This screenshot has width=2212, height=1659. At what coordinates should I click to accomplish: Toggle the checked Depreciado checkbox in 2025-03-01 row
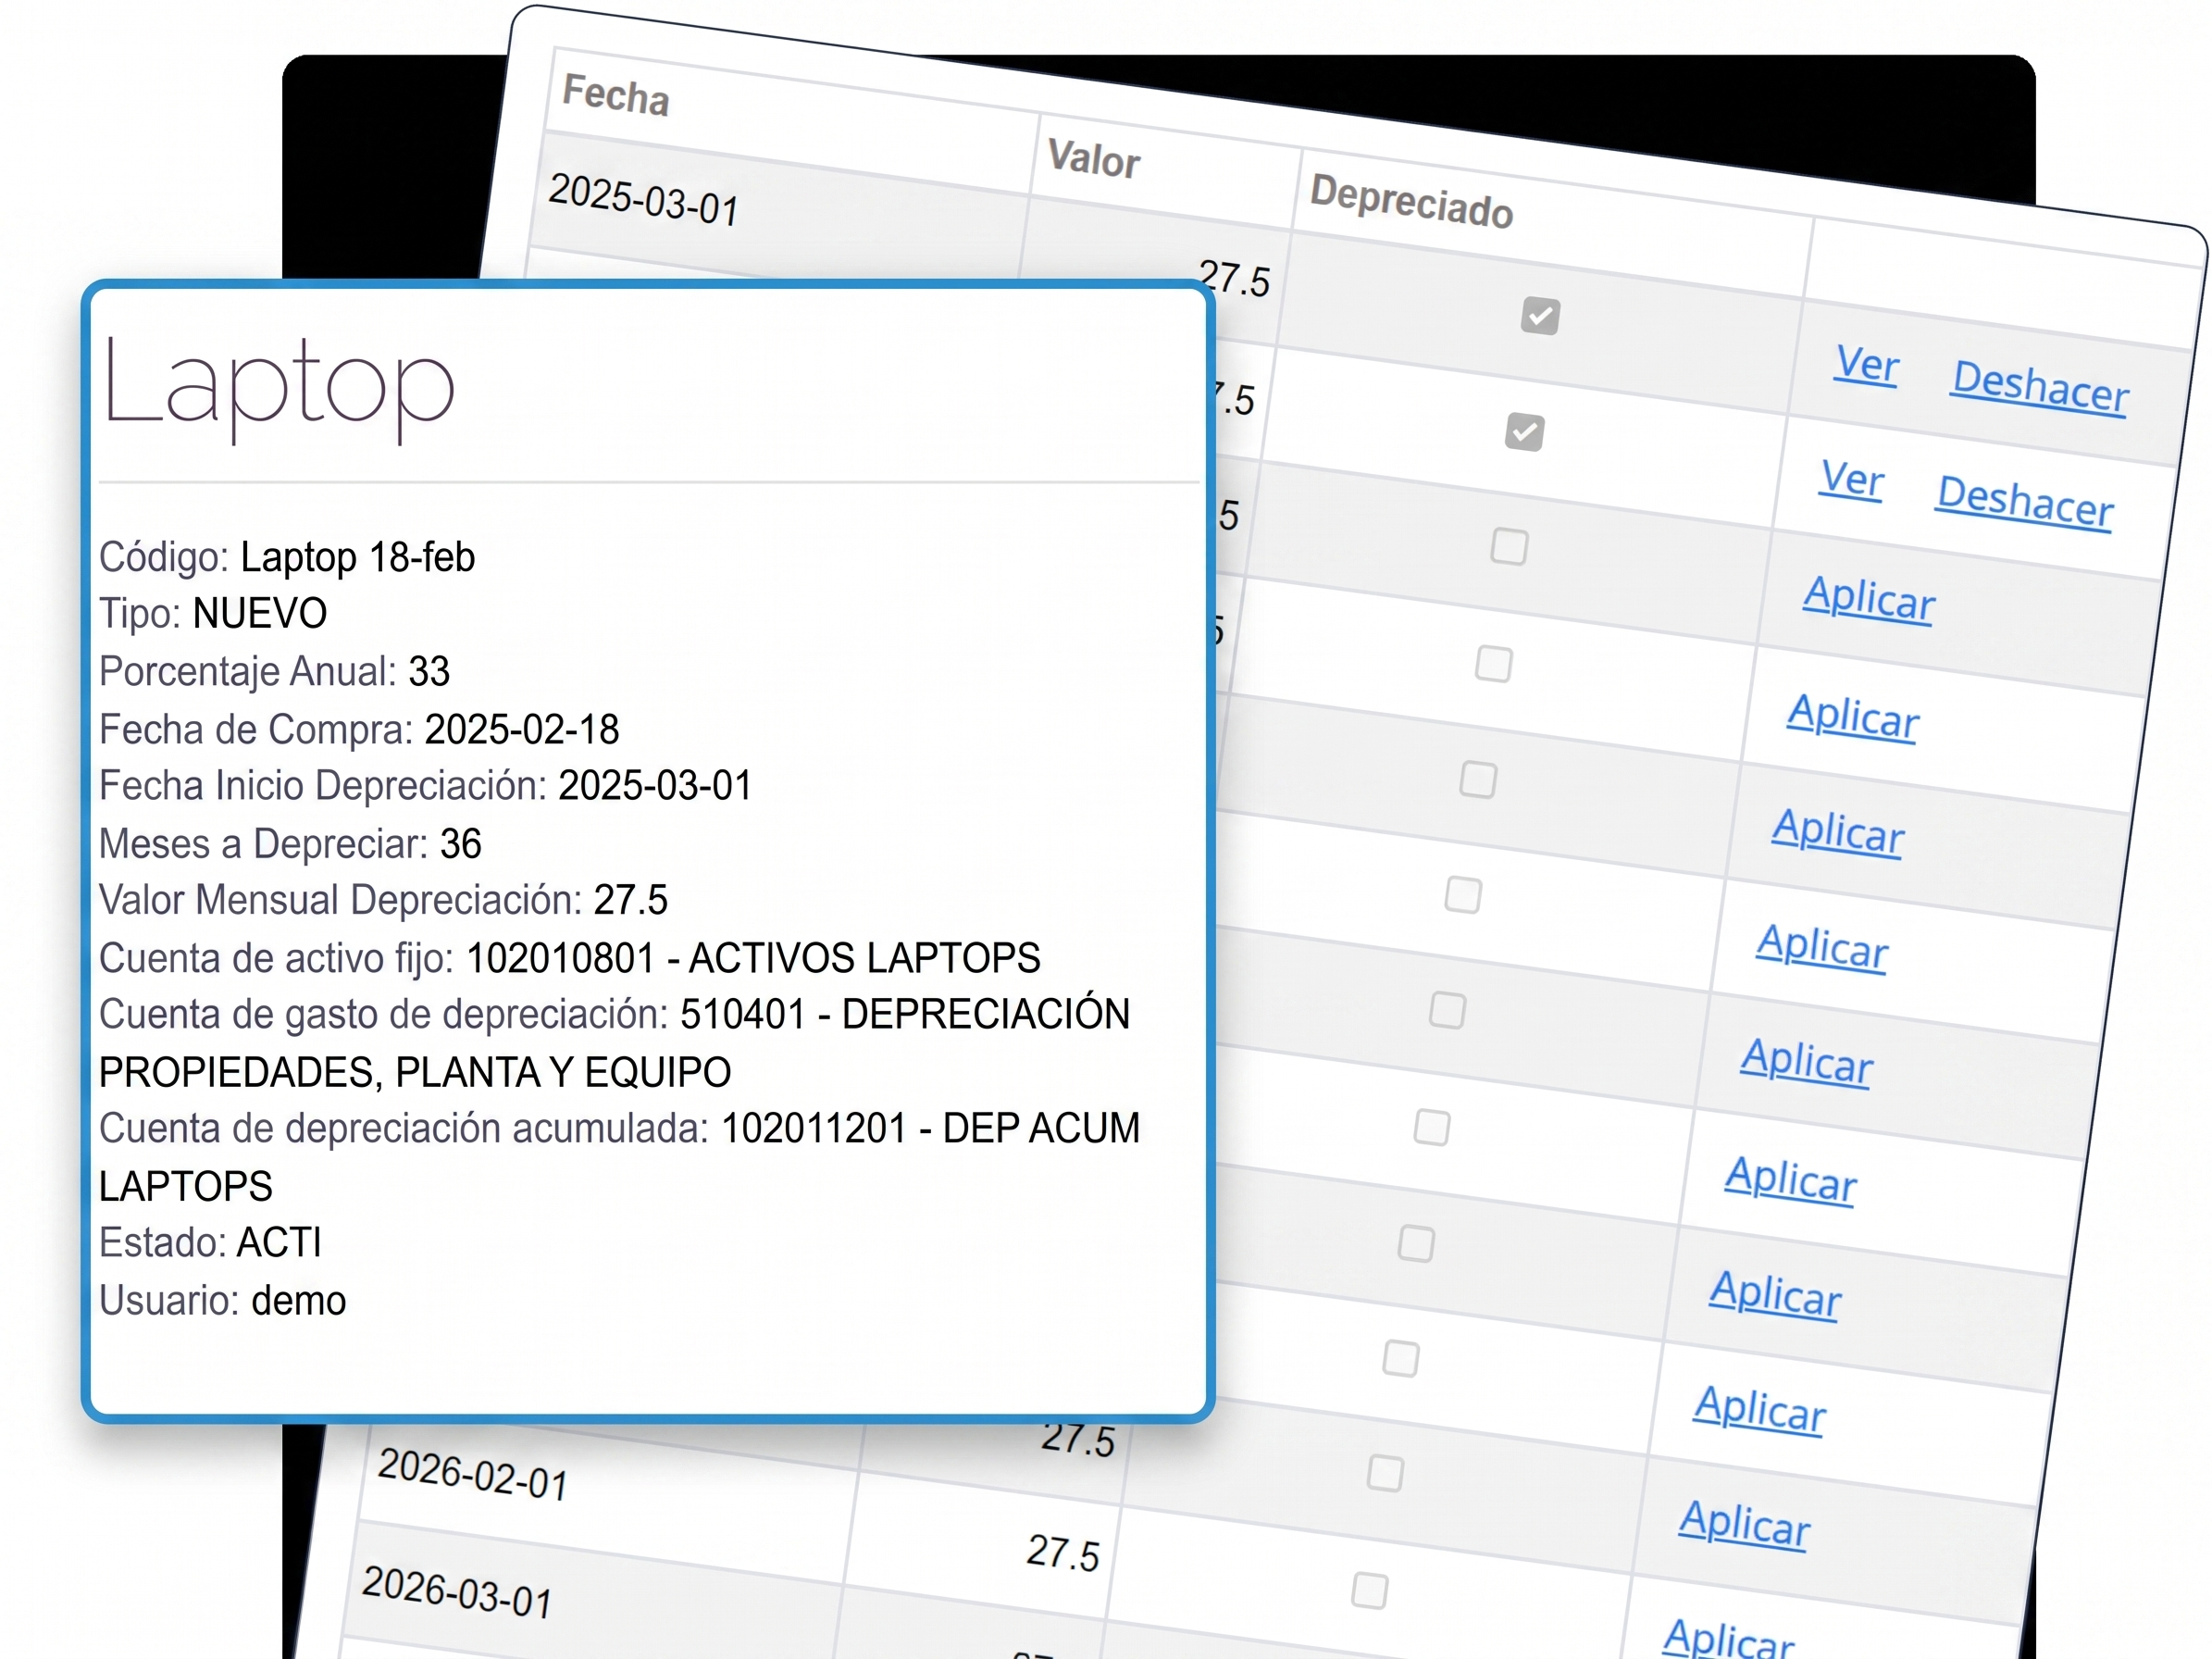[1540, 316]
